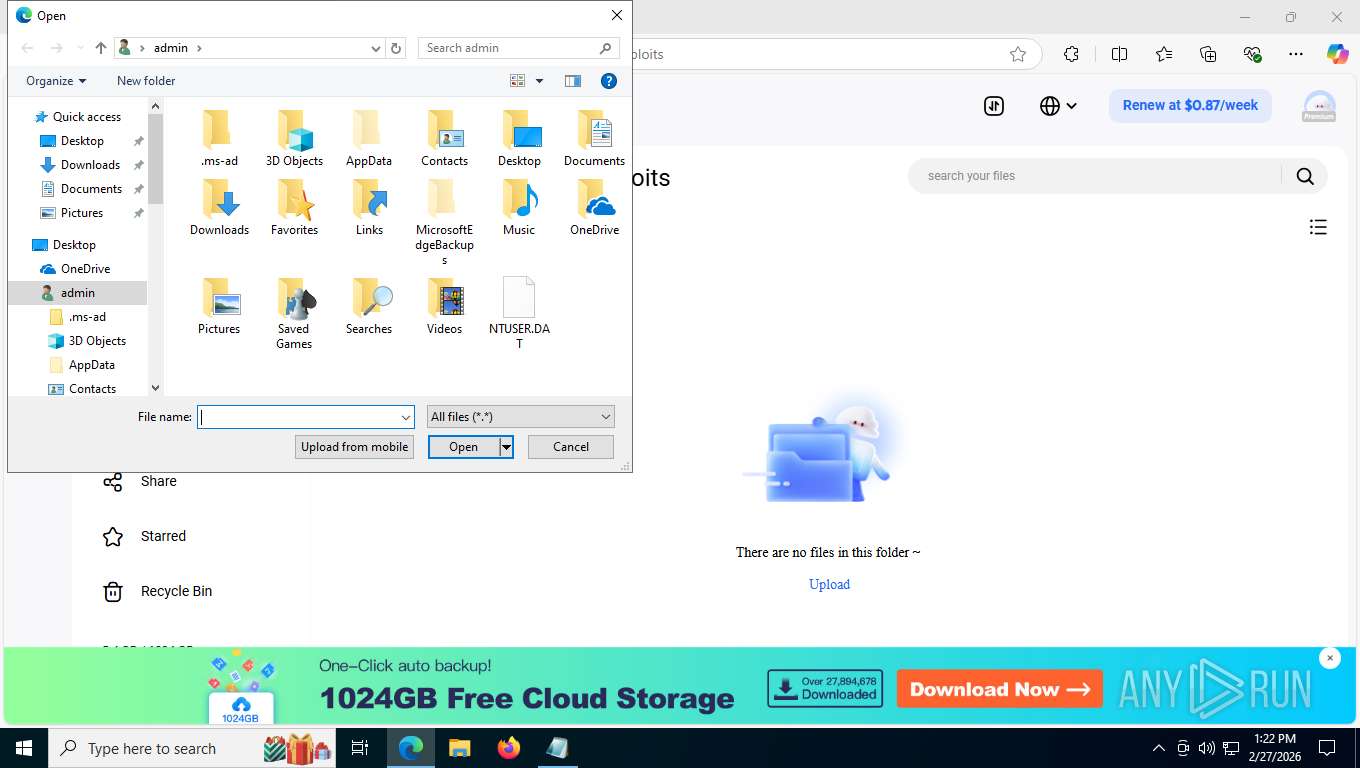Open the 3D Objects folder in file list
The height and width of the screenshot is (768, 1360).
(x=294, y=139)
